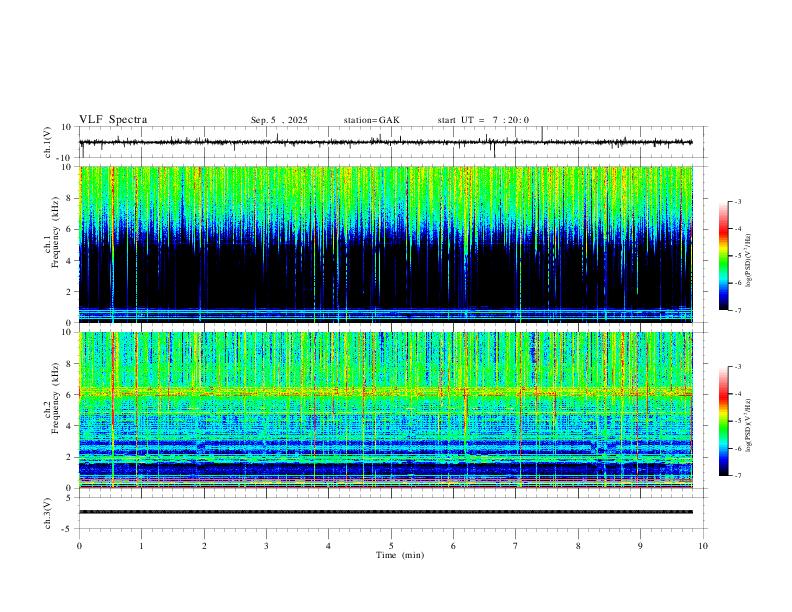The image size is (792, 612).
Task: Click the upper PSD color scale bar
Action: pyautogui.click(x=724, y=256)
